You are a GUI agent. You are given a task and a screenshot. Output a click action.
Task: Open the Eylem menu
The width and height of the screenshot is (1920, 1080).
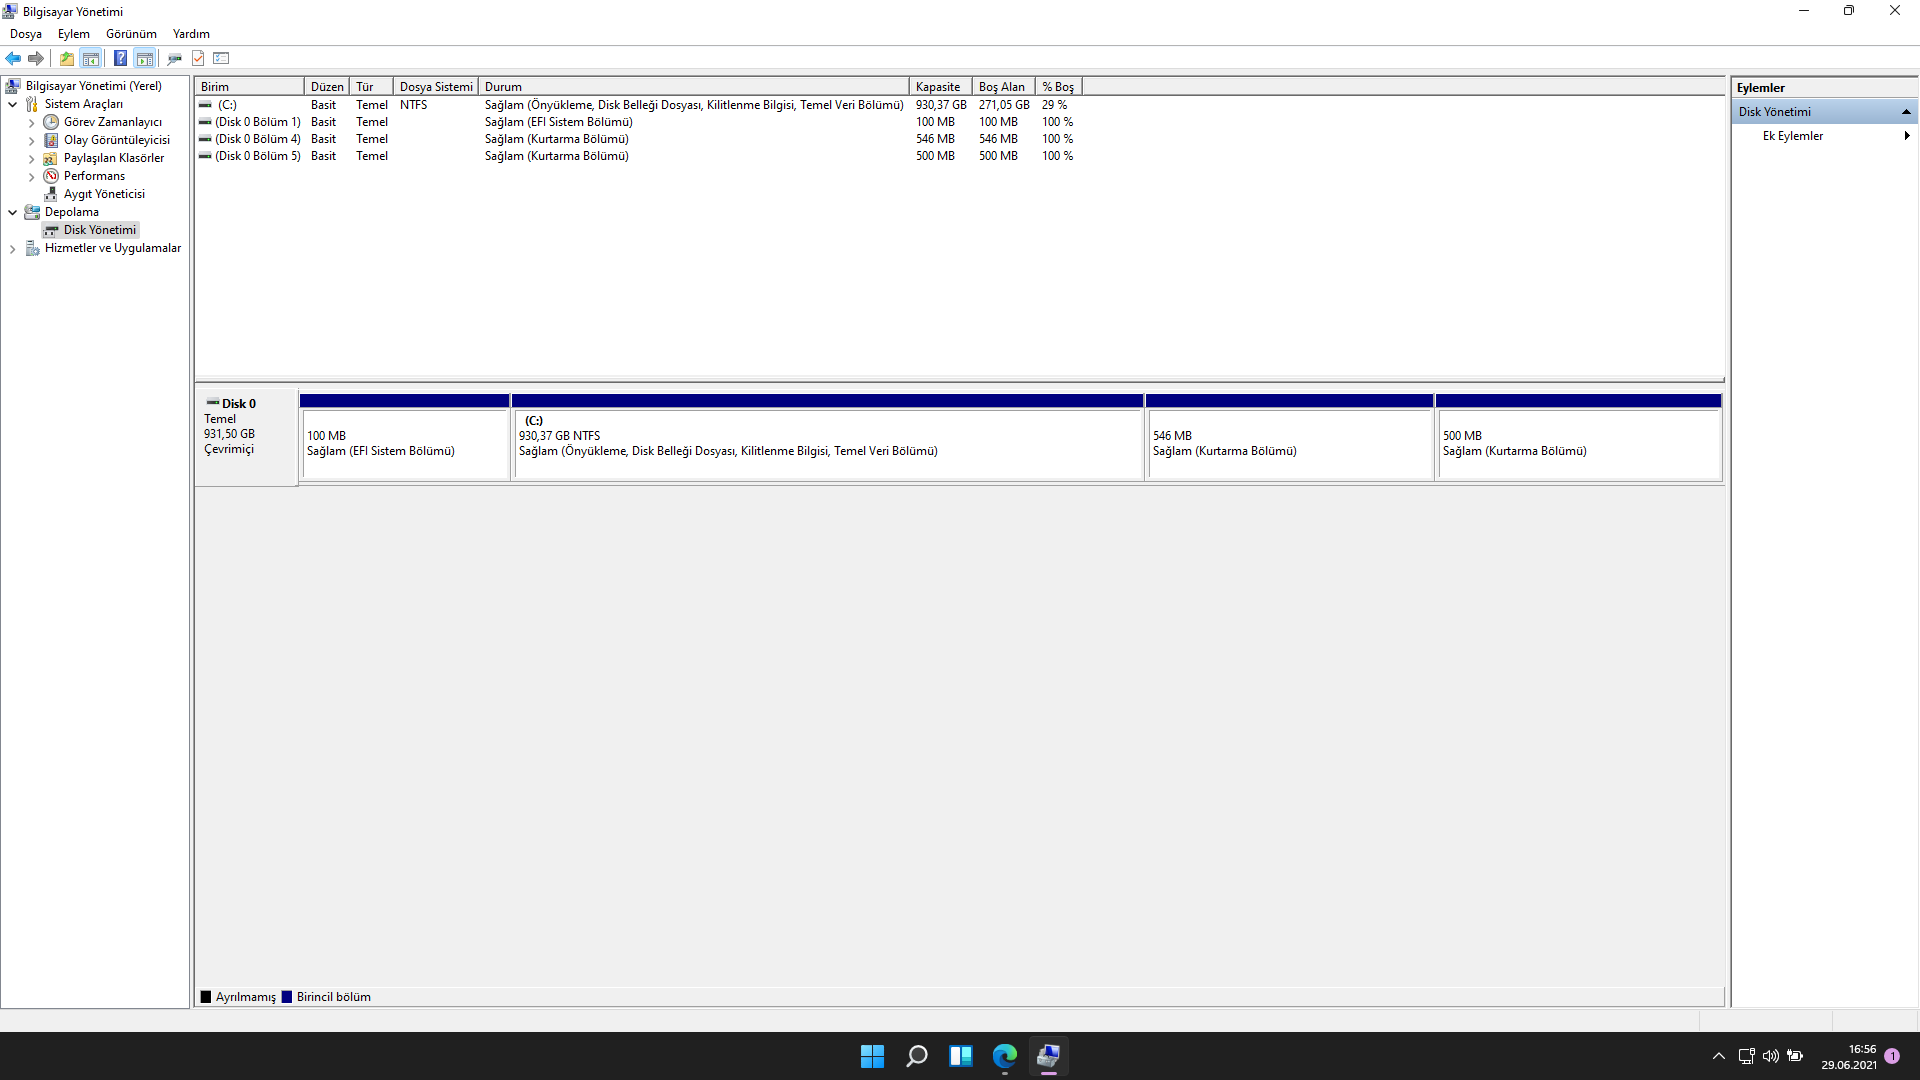[x=73, y=34]
